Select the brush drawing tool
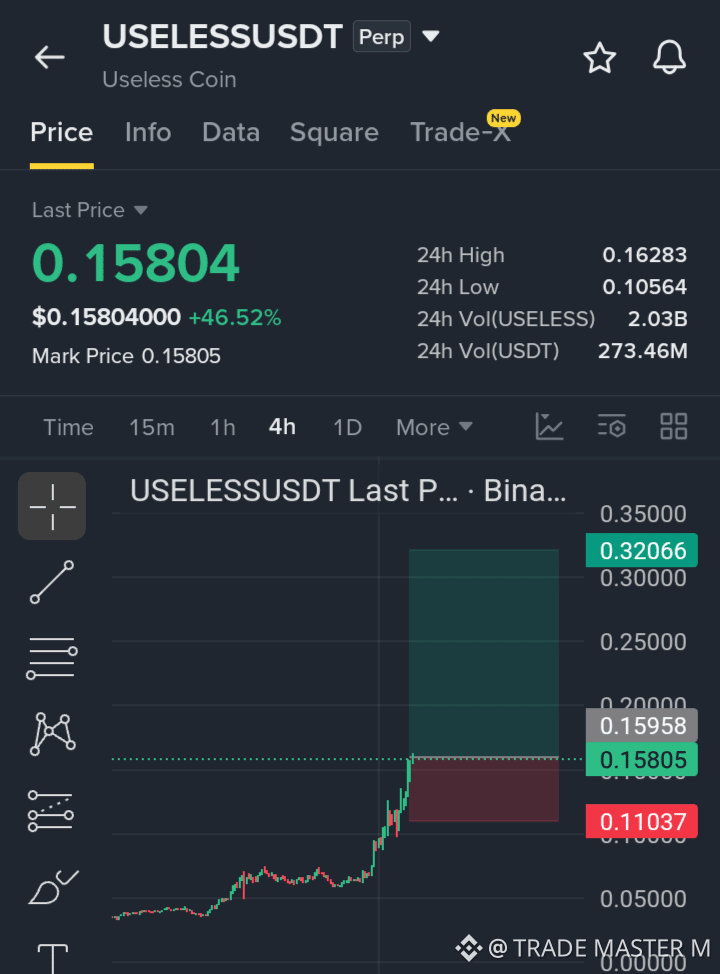Viewport: 720px width, 974px height. coord(53,886)
